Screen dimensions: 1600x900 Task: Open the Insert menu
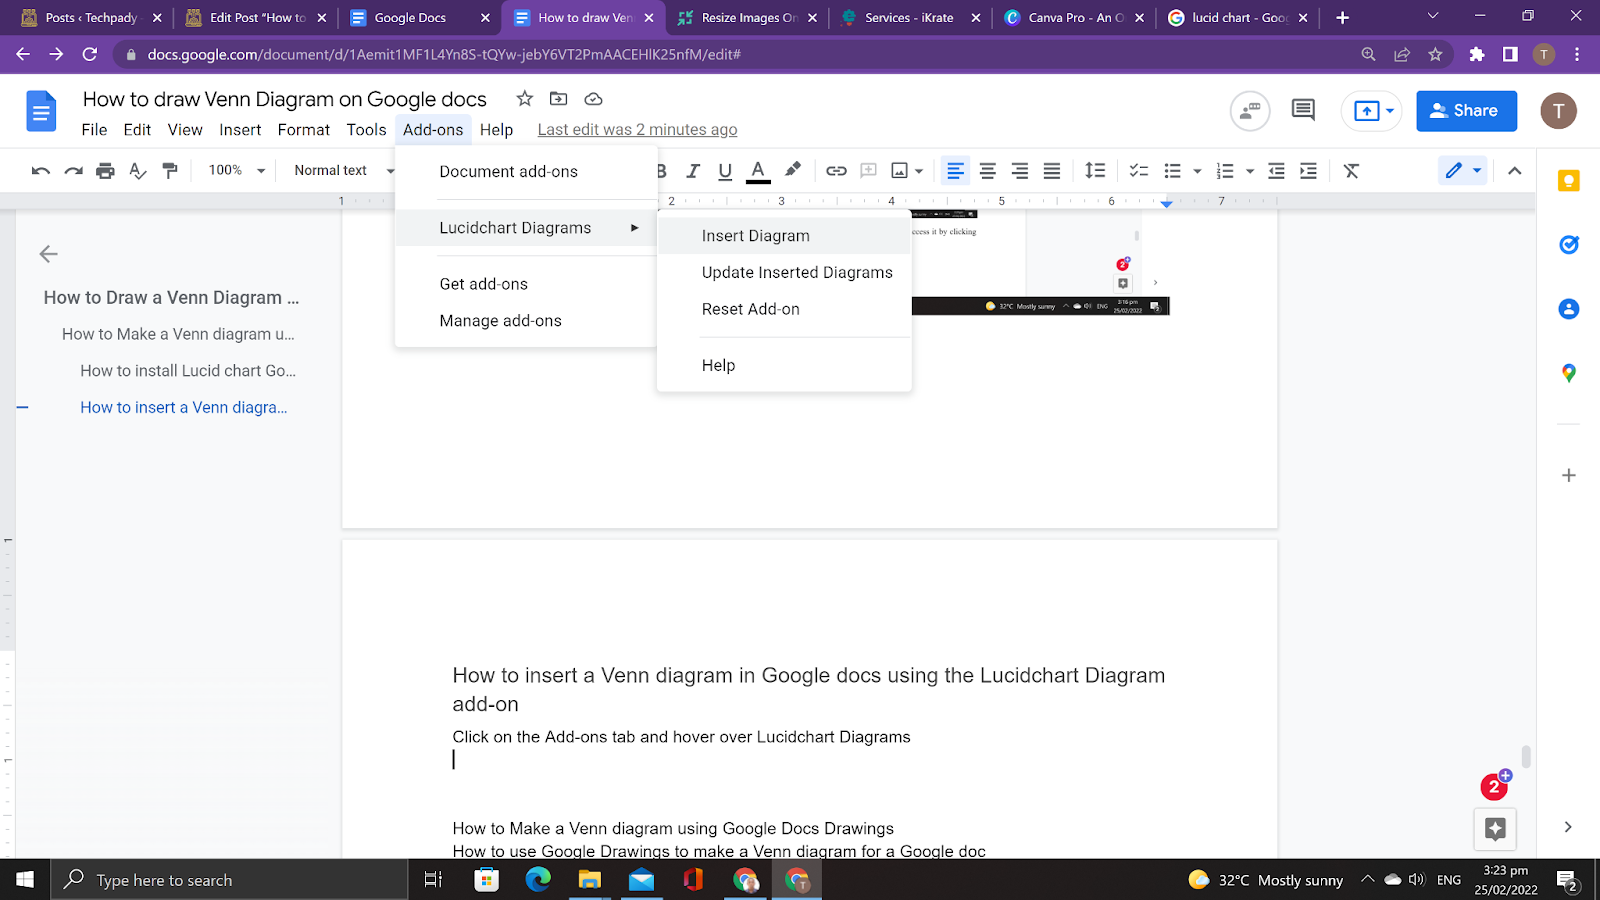[240, 130]
